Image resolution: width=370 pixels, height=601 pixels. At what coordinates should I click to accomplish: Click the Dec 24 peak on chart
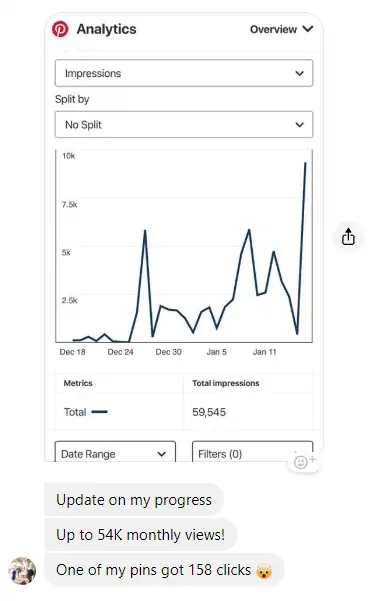pyautogui.click(x=145, y=230)
